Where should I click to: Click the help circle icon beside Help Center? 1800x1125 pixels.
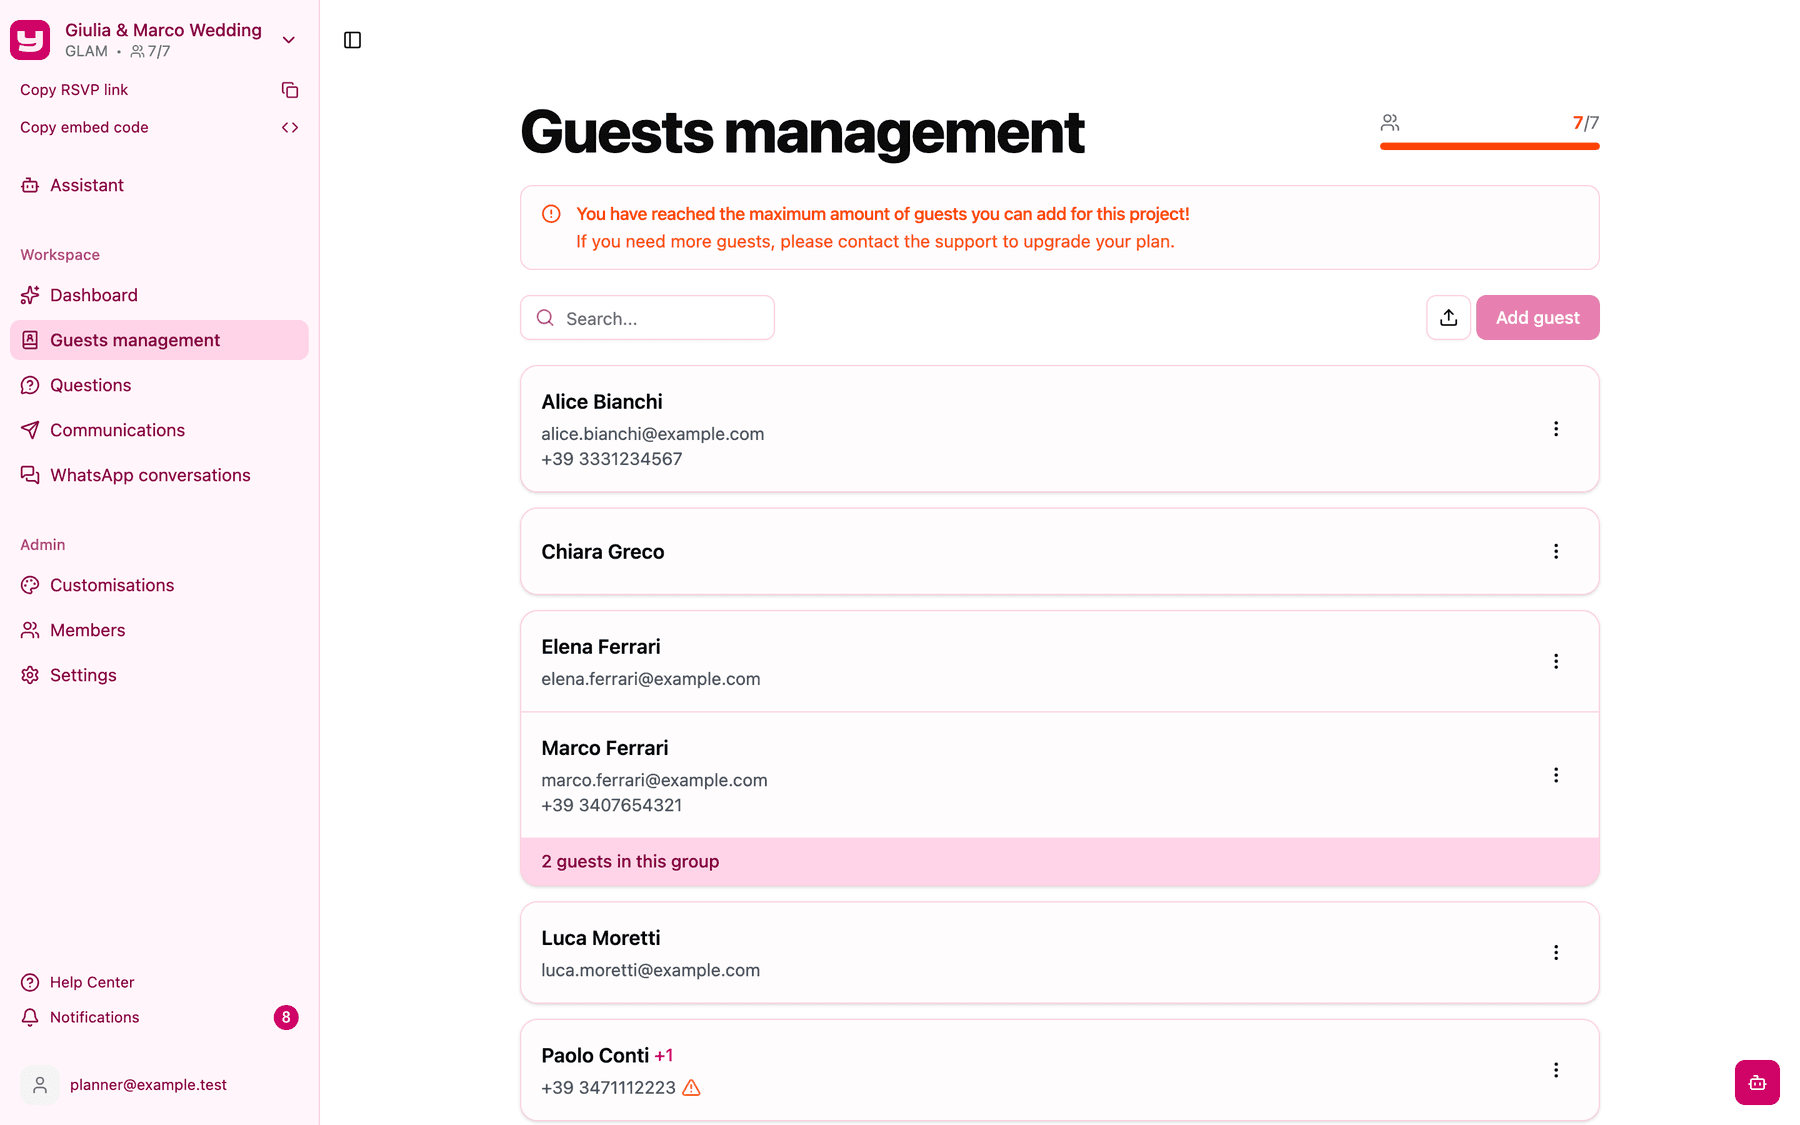[x=30, y=982]
